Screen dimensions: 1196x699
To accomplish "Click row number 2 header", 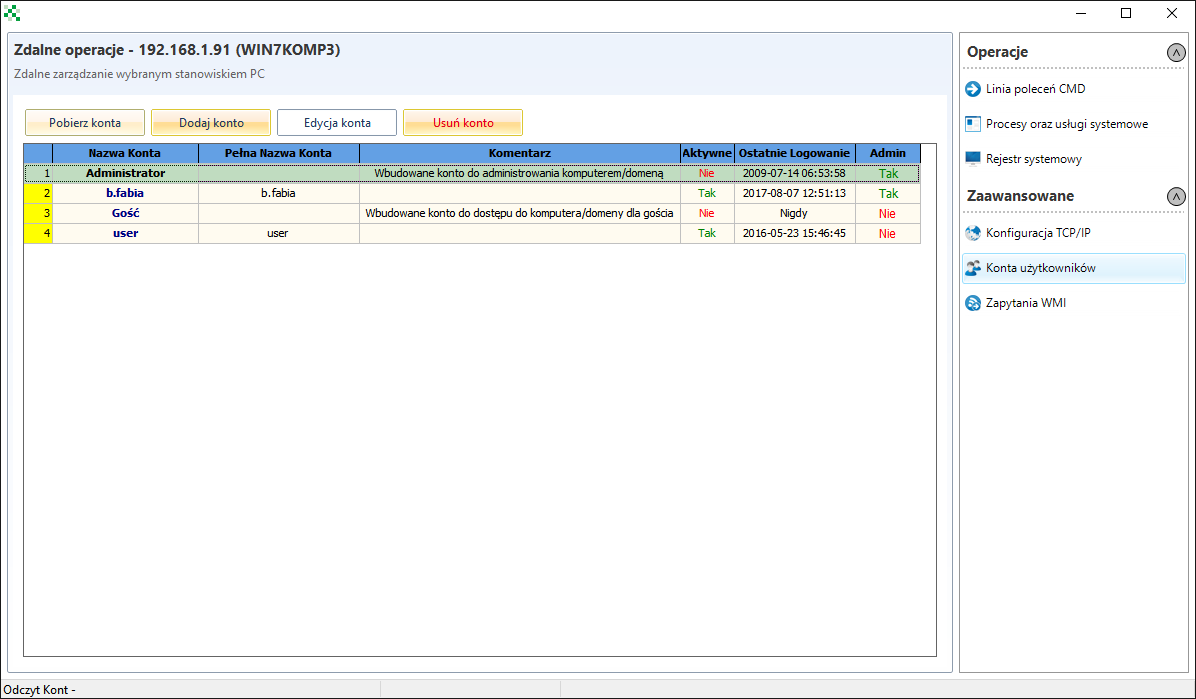I will click(x=38, y=193).
